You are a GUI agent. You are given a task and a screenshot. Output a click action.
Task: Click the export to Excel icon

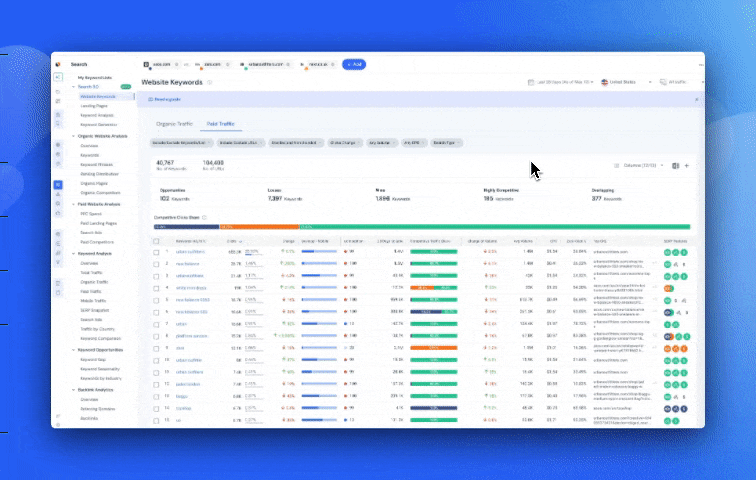[676, 165]
